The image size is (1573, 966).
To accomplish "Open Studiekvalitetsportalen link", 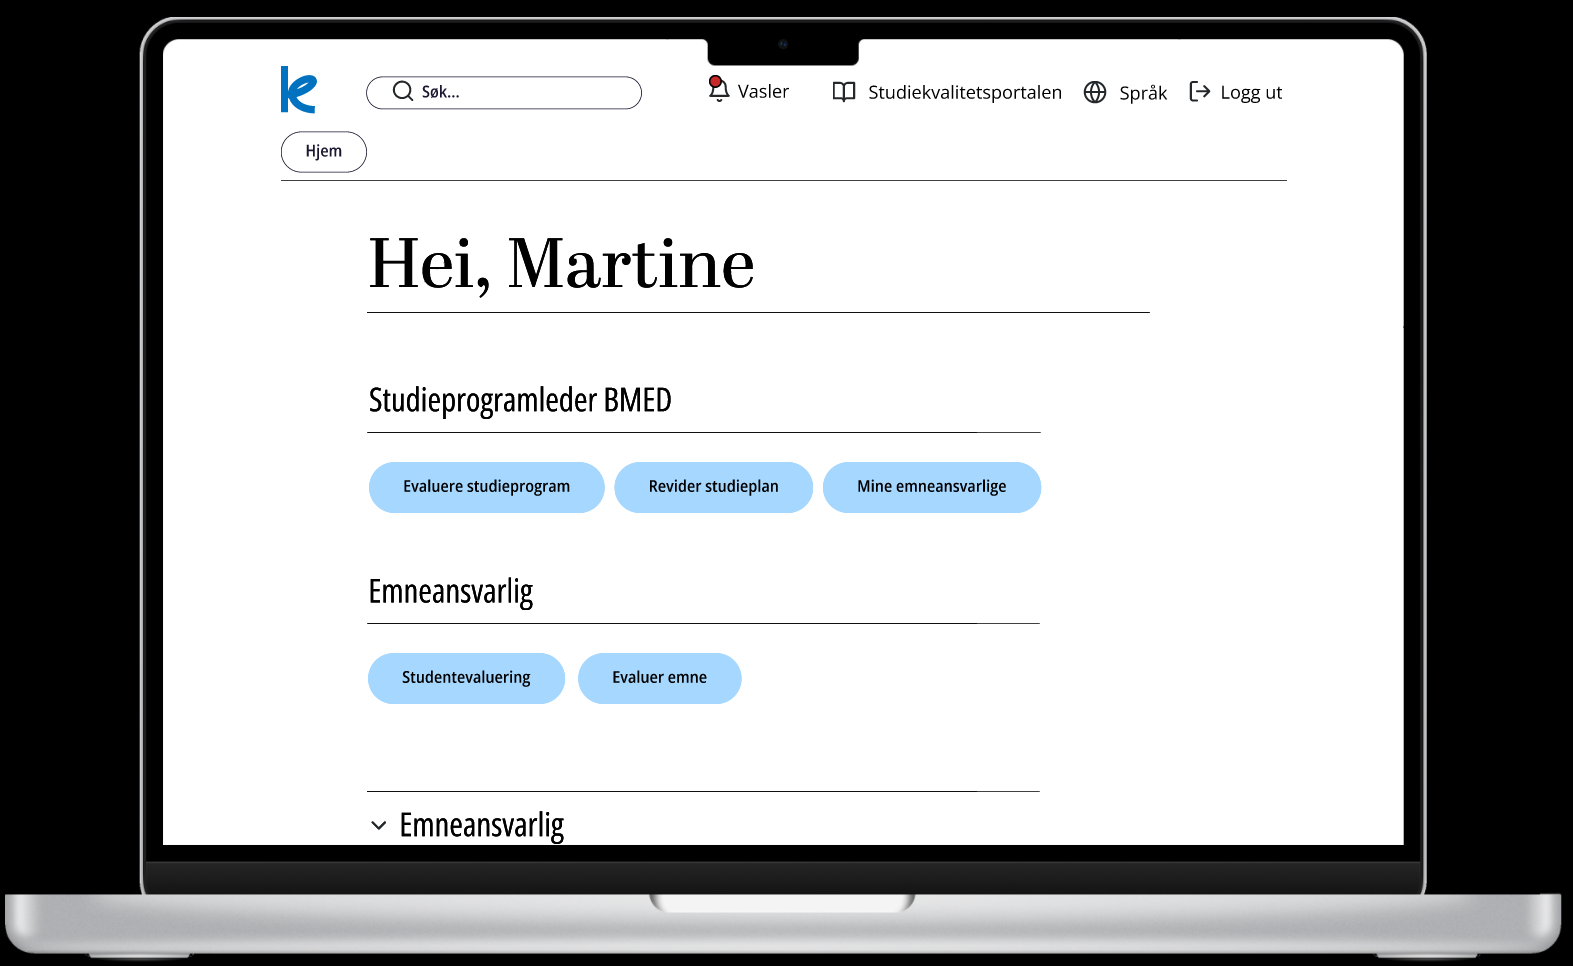I will tap(965, 92).
